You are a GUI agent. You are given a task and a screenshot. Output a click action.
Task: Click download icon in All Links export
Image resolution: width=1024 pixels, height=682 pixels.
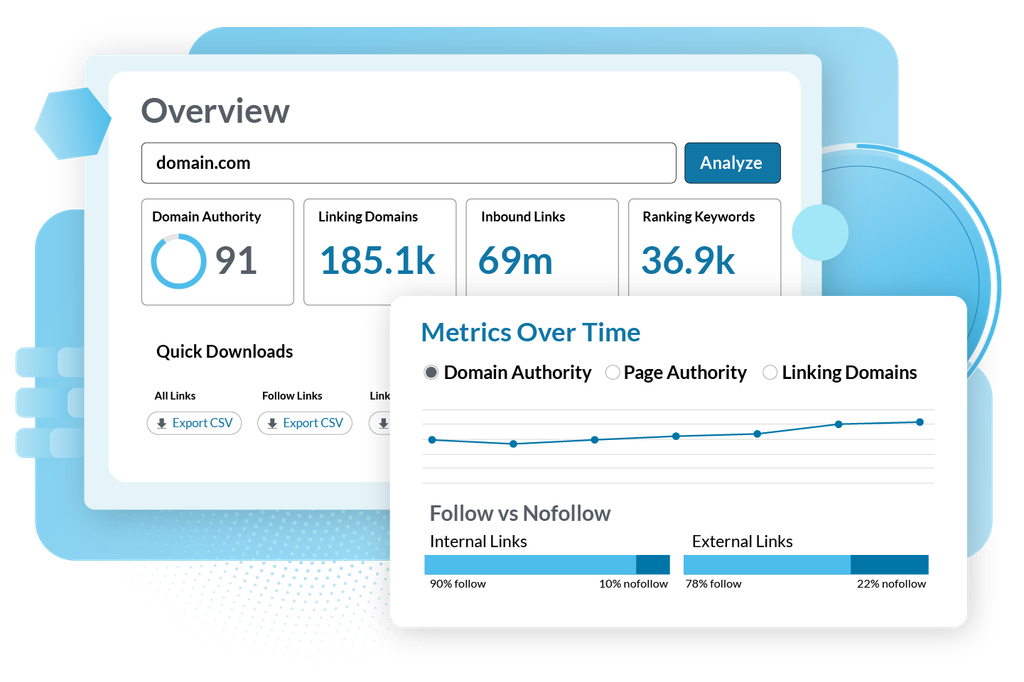(x=161, y=423)
